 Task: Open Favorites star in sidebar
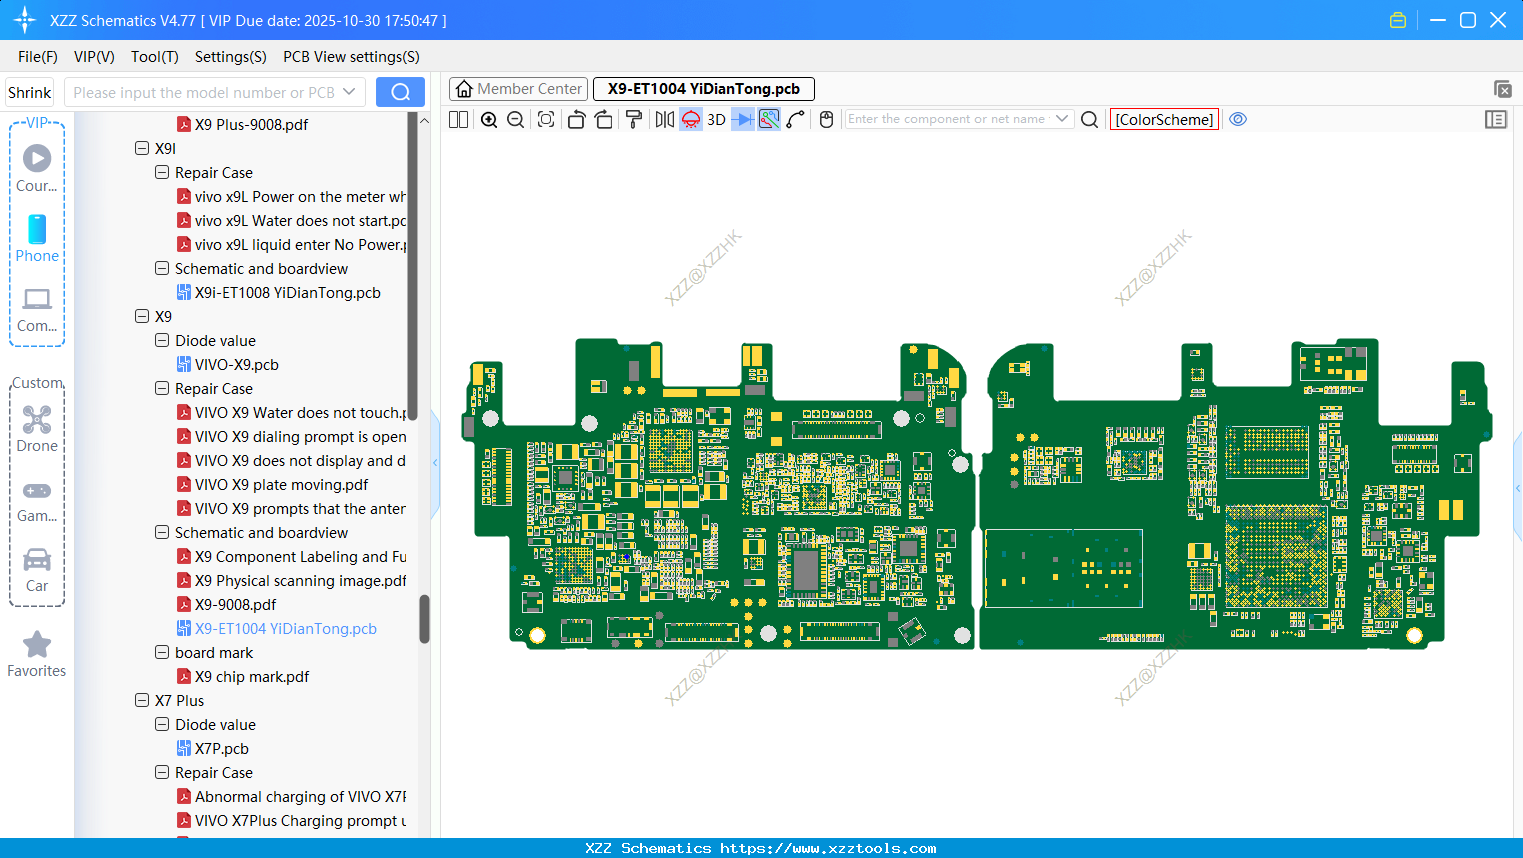pos(37,654)
